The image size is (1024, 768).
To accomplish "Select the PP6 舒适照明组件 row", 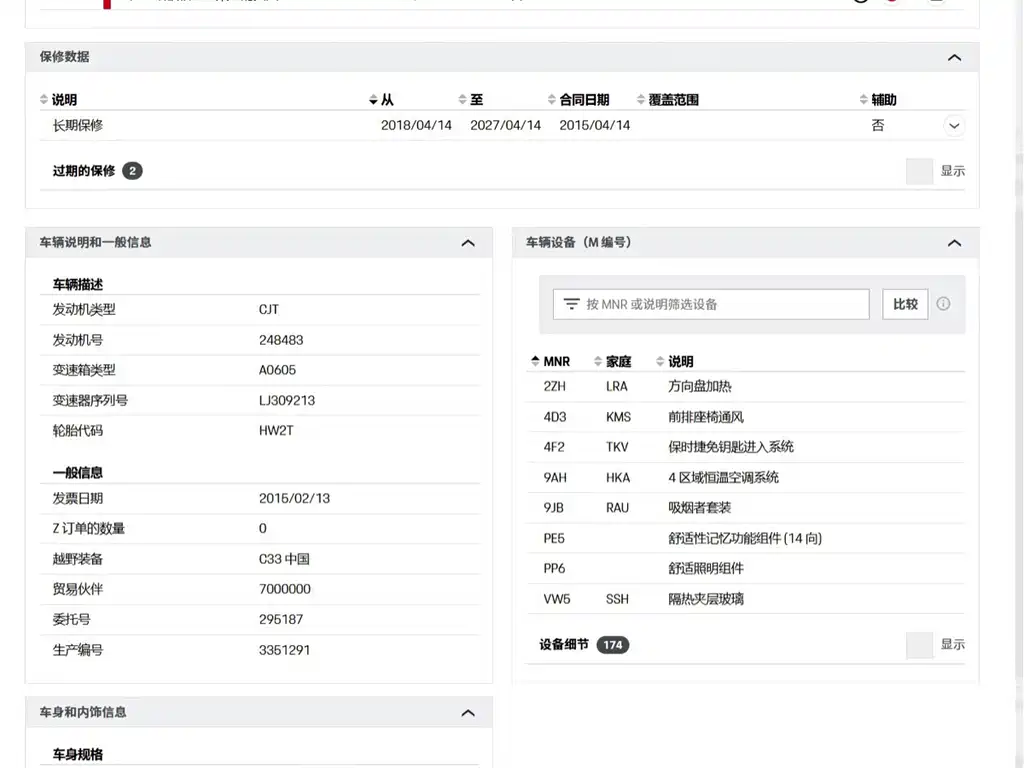I will click(x=745, y=569).
